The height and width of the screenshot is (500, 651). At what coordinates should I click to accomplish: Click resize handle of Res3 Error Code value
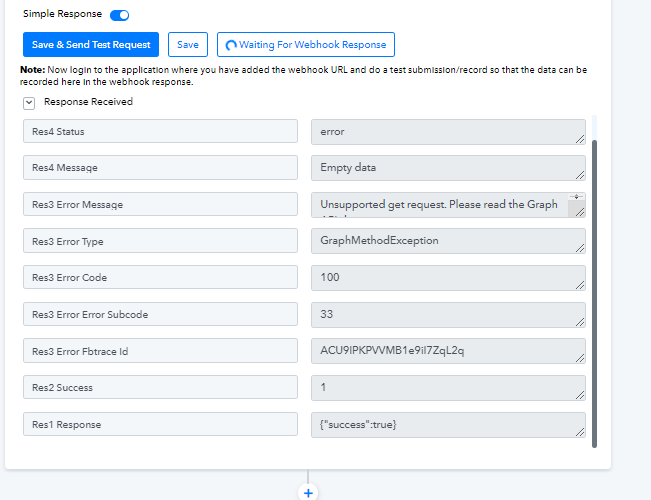coord(580,285)
